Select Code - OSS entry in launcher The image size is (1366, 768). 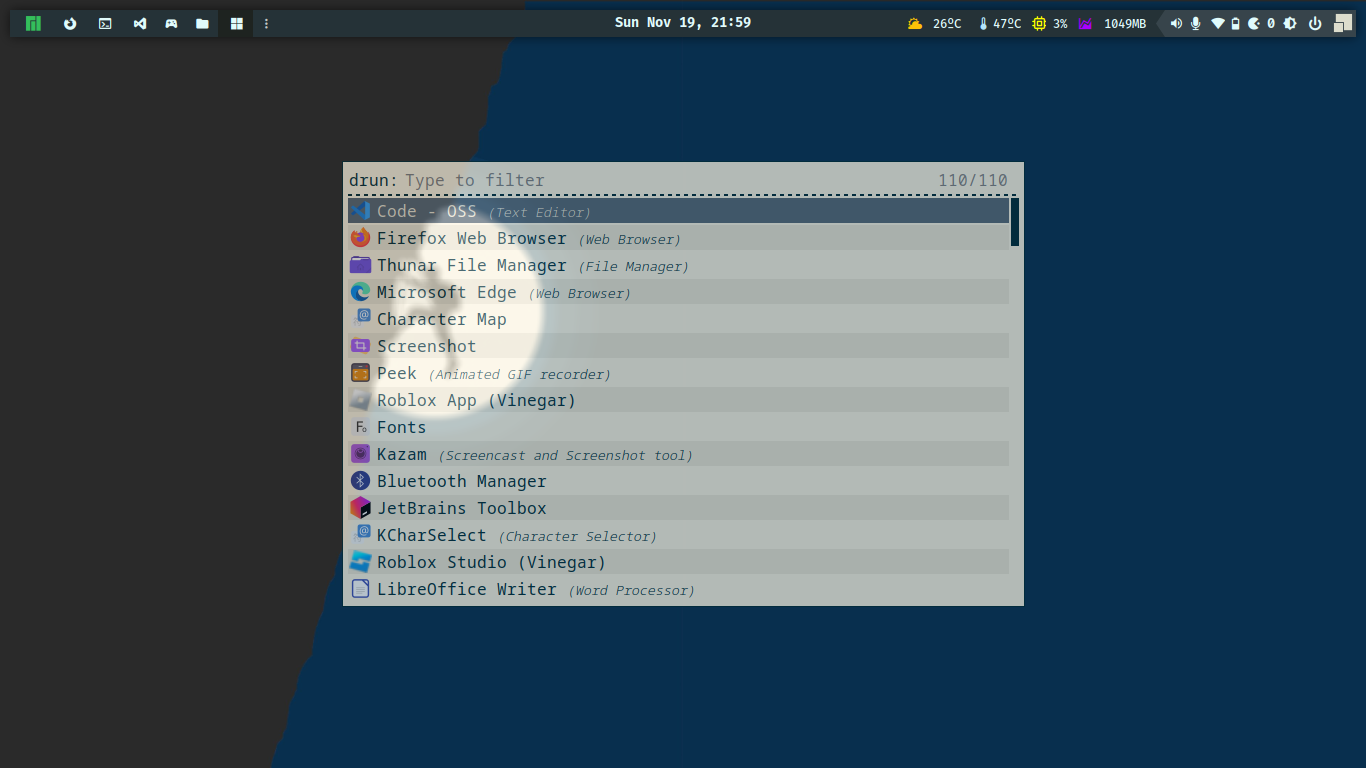pyautogui.click(x=678, y=211)
